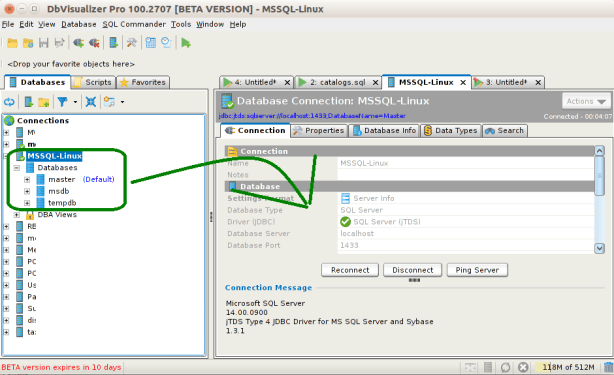
Task: Click the trash can garbage collection icon
Action: coord(608,367)
